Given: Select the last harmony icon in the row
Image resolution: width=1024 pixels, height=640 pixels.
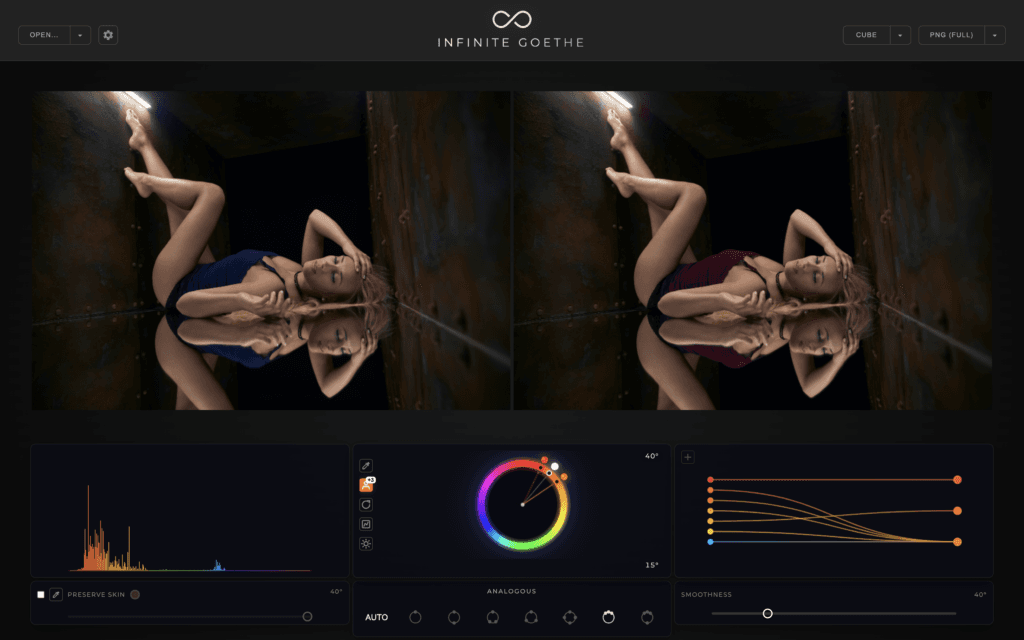Looking at the screenshot, I should pos(647,616).
